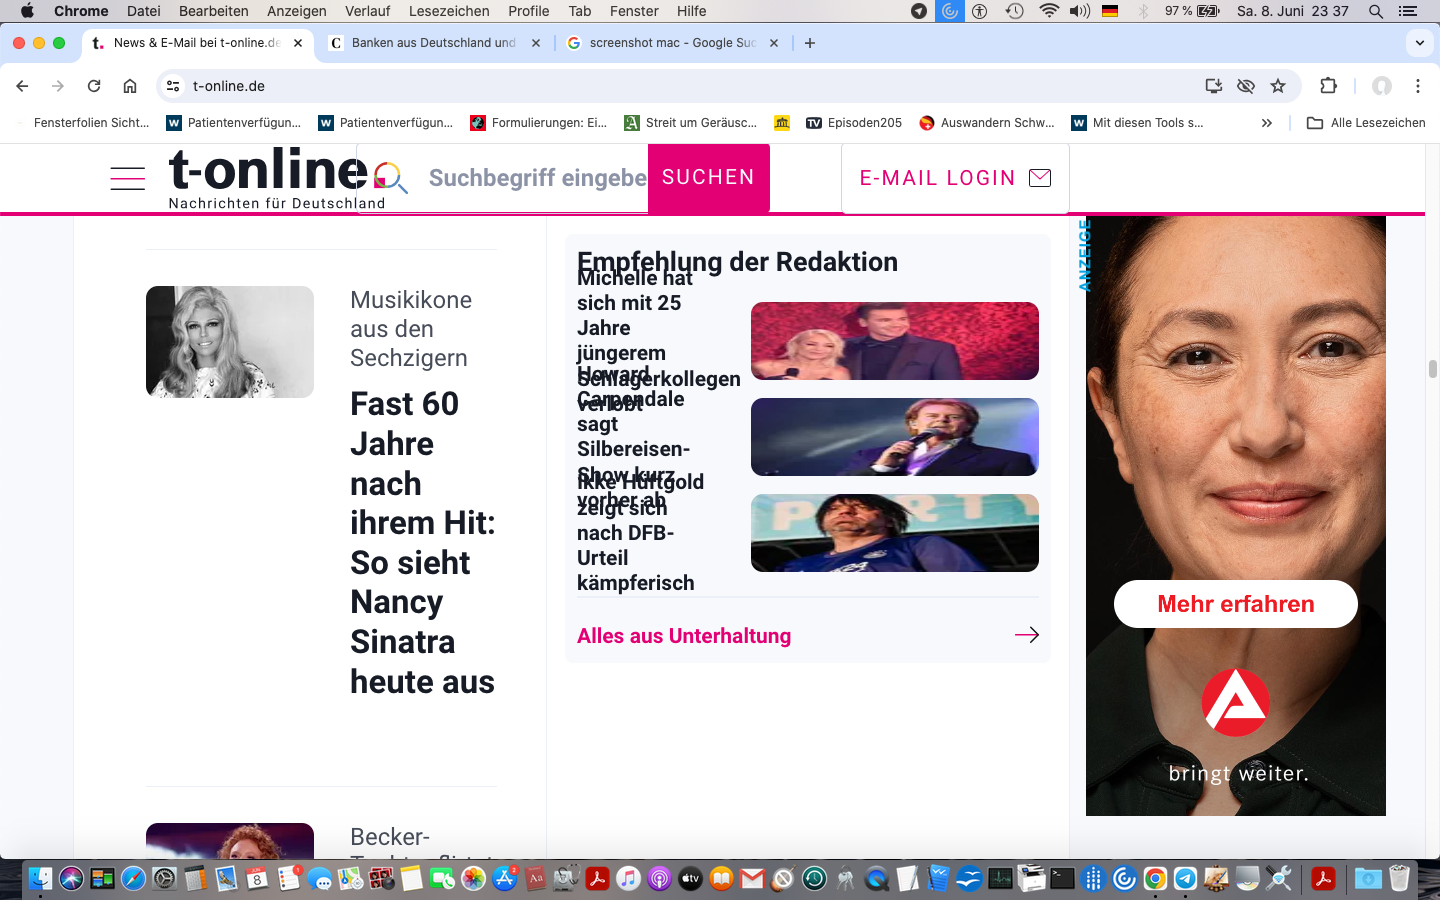The image size is (1440, 900).
Task: Open the Verlauf menu
Action: pos(368,11)
